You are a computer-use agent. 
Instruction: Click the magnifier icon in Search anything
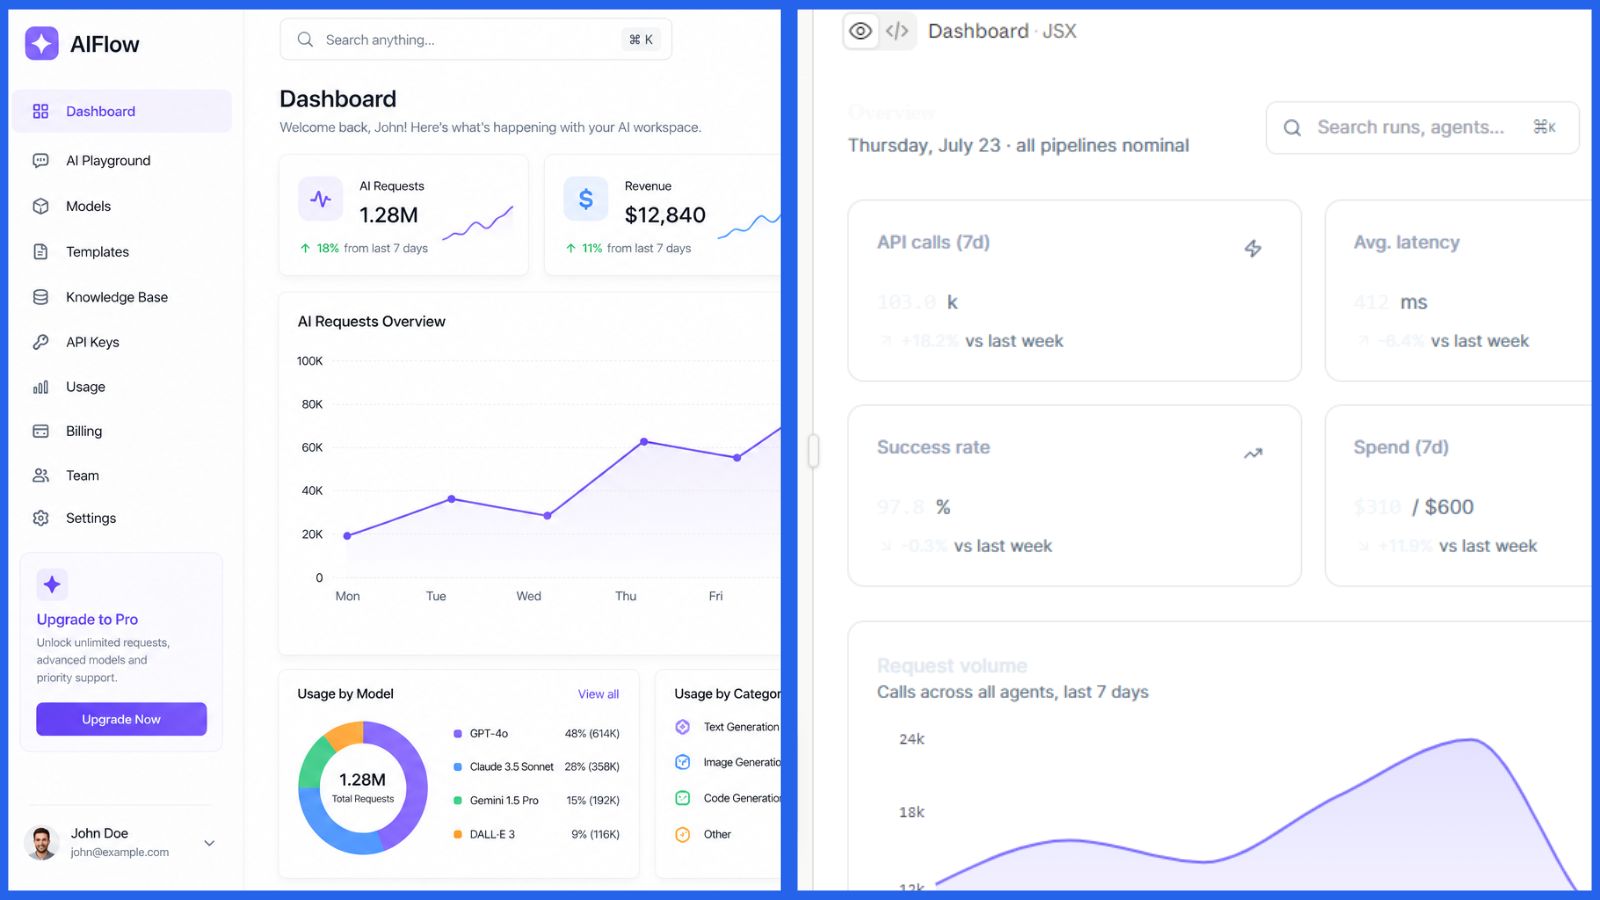(305, 40)
